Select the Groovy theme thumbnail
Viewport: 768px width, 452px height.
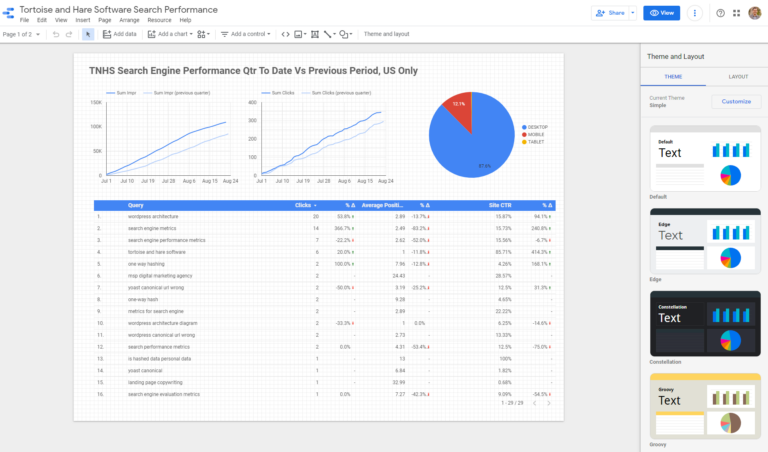705,406
